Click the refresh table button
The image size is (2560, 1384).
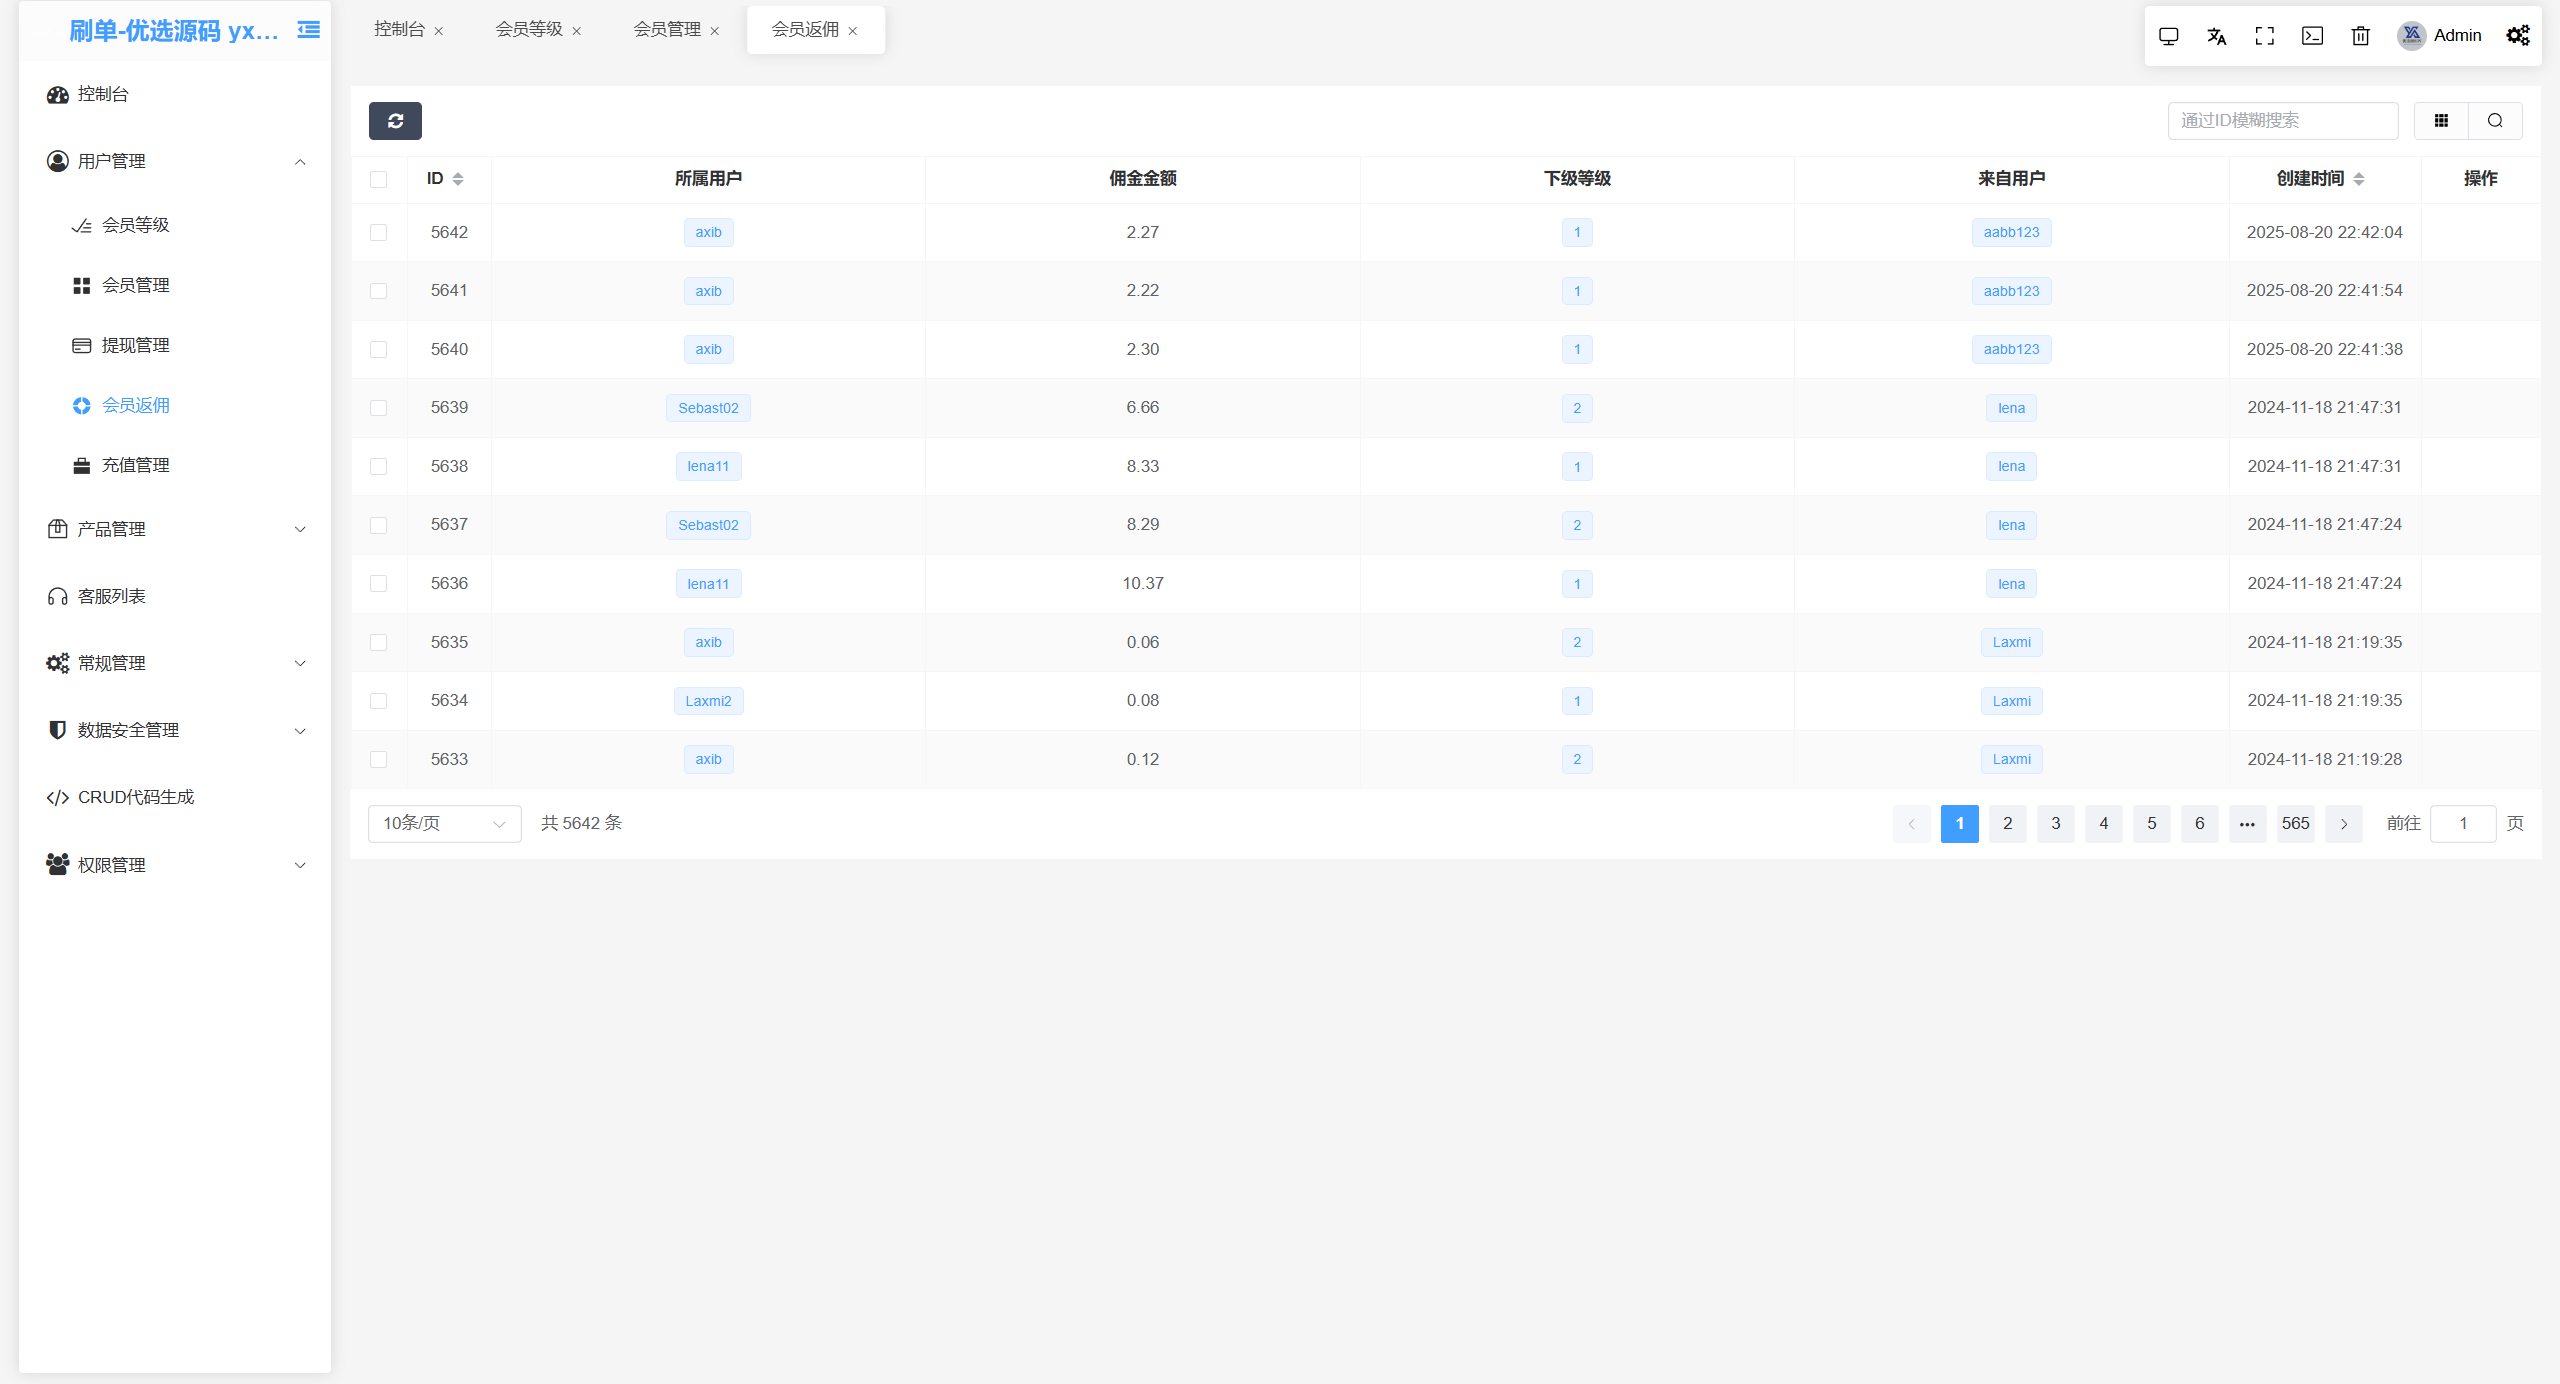coord(395,121)
